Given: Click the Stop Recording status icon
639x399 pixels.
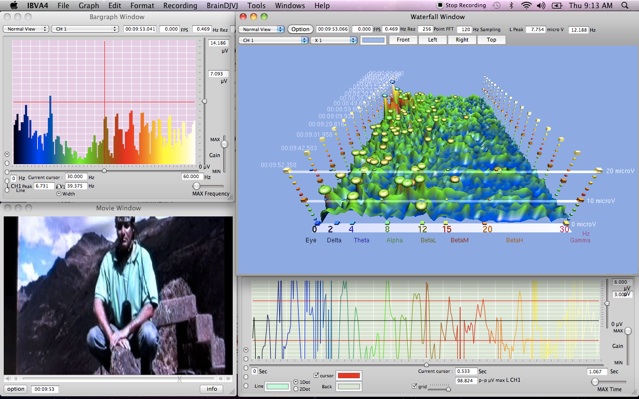Looking at the screenshot, I should tap(440, 5).
